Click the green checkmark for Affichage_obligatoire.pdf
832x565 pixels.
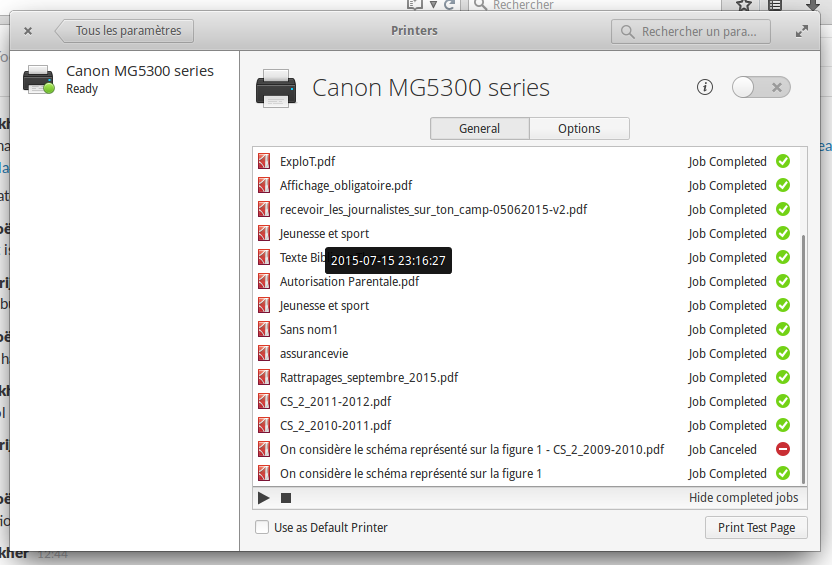[783, 185]
